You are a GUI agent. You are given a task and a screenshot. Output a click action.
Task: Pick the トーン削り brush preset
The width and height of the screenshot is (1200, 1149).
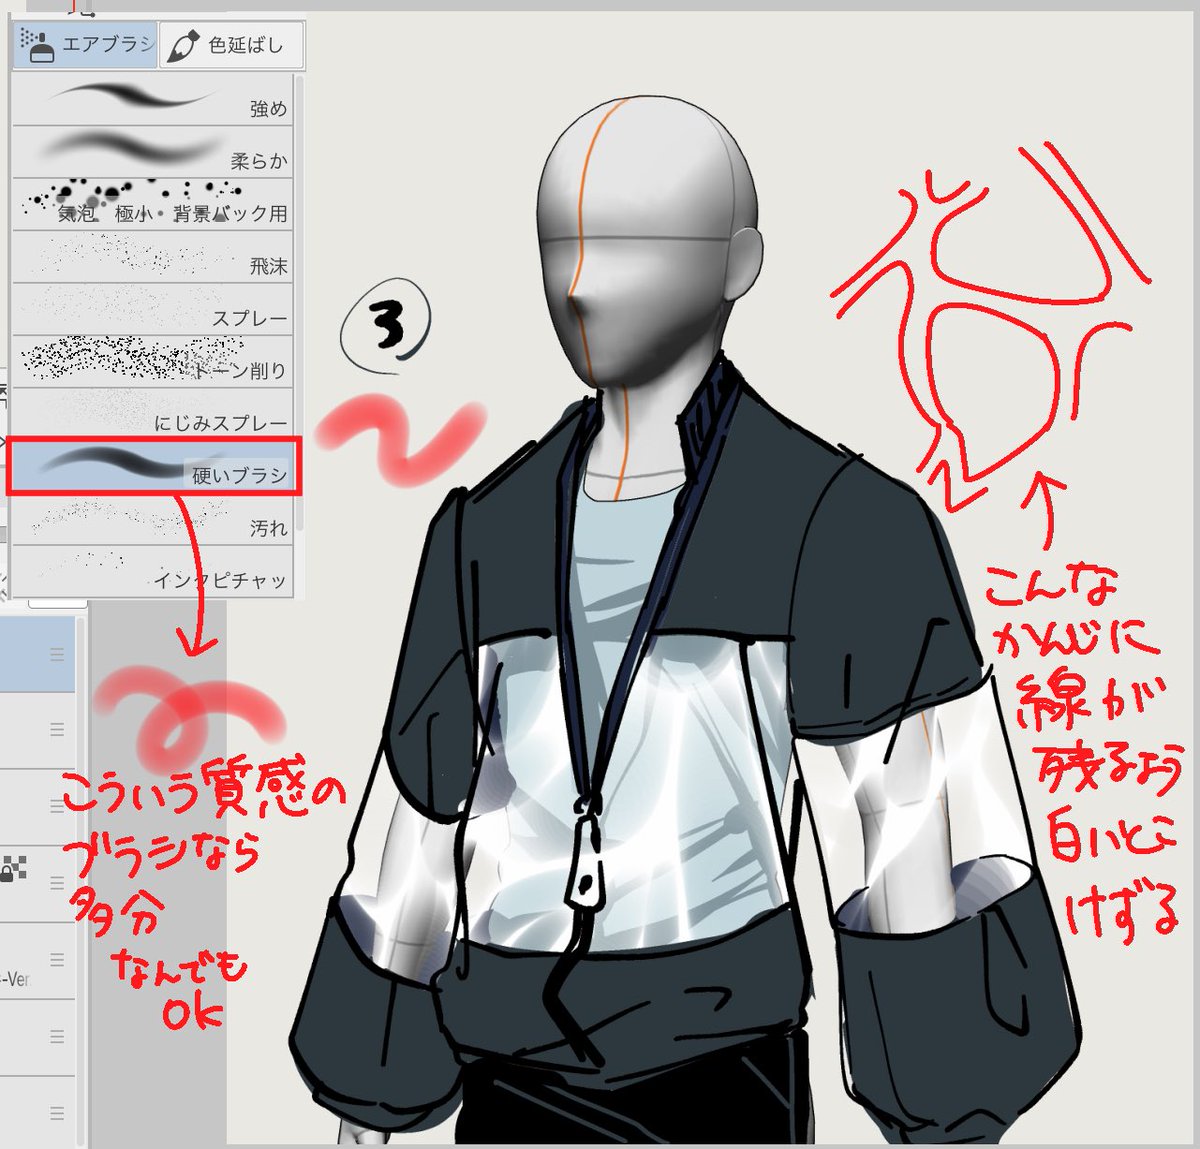[x=152, y=361]
